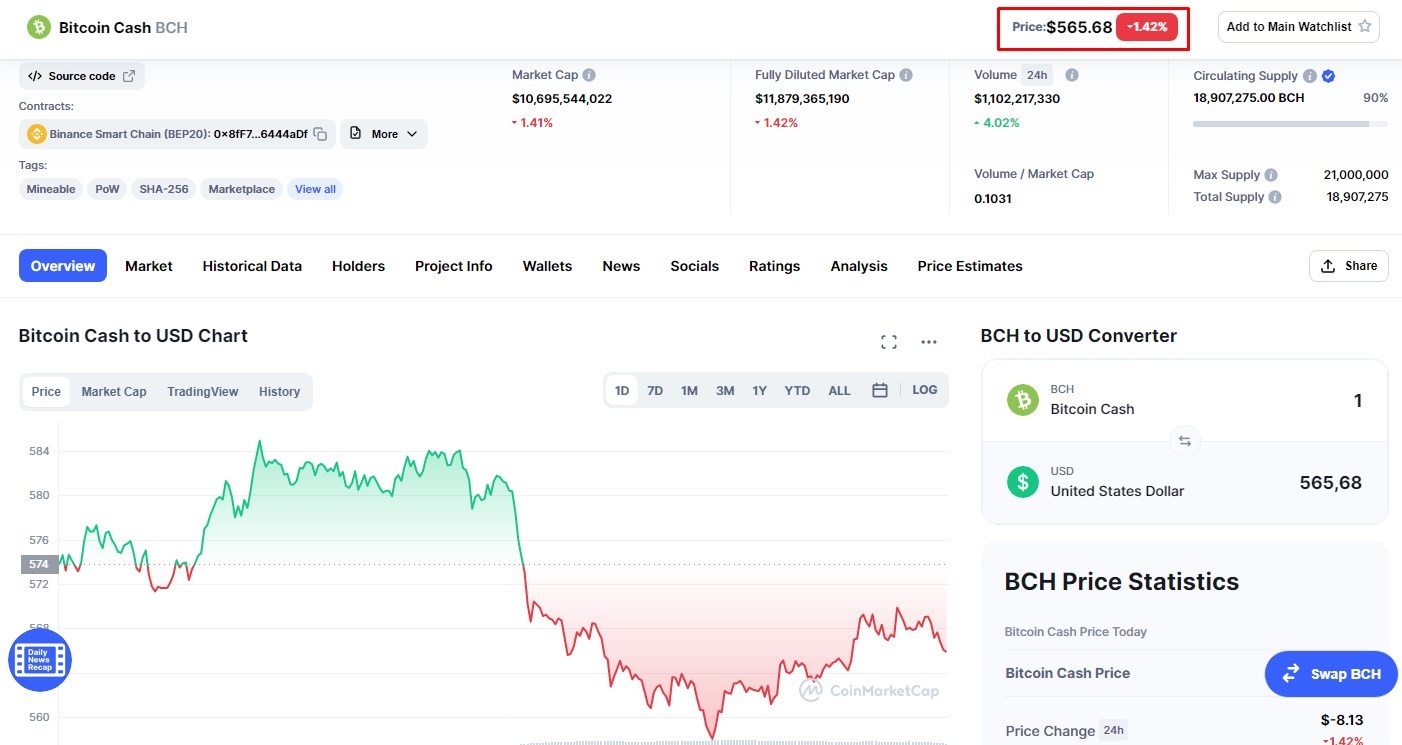Open the Price Estimates tab
The width and height of the screenshot is (1402, 745).
point(970,266)
